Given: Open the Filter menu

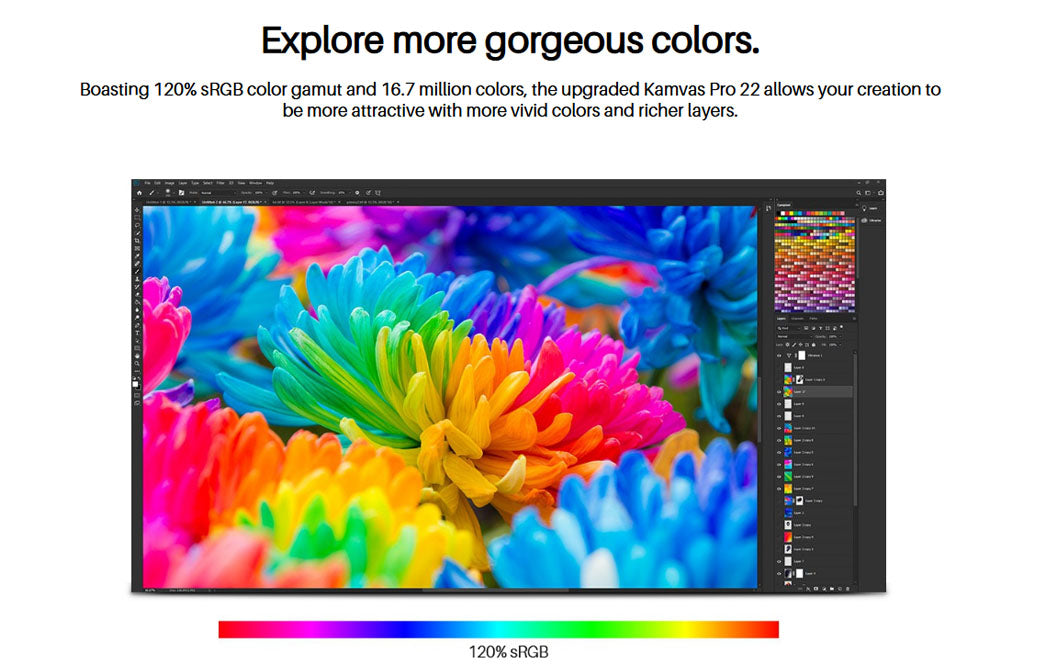Looking at the screenshot, I should point(220,183).
